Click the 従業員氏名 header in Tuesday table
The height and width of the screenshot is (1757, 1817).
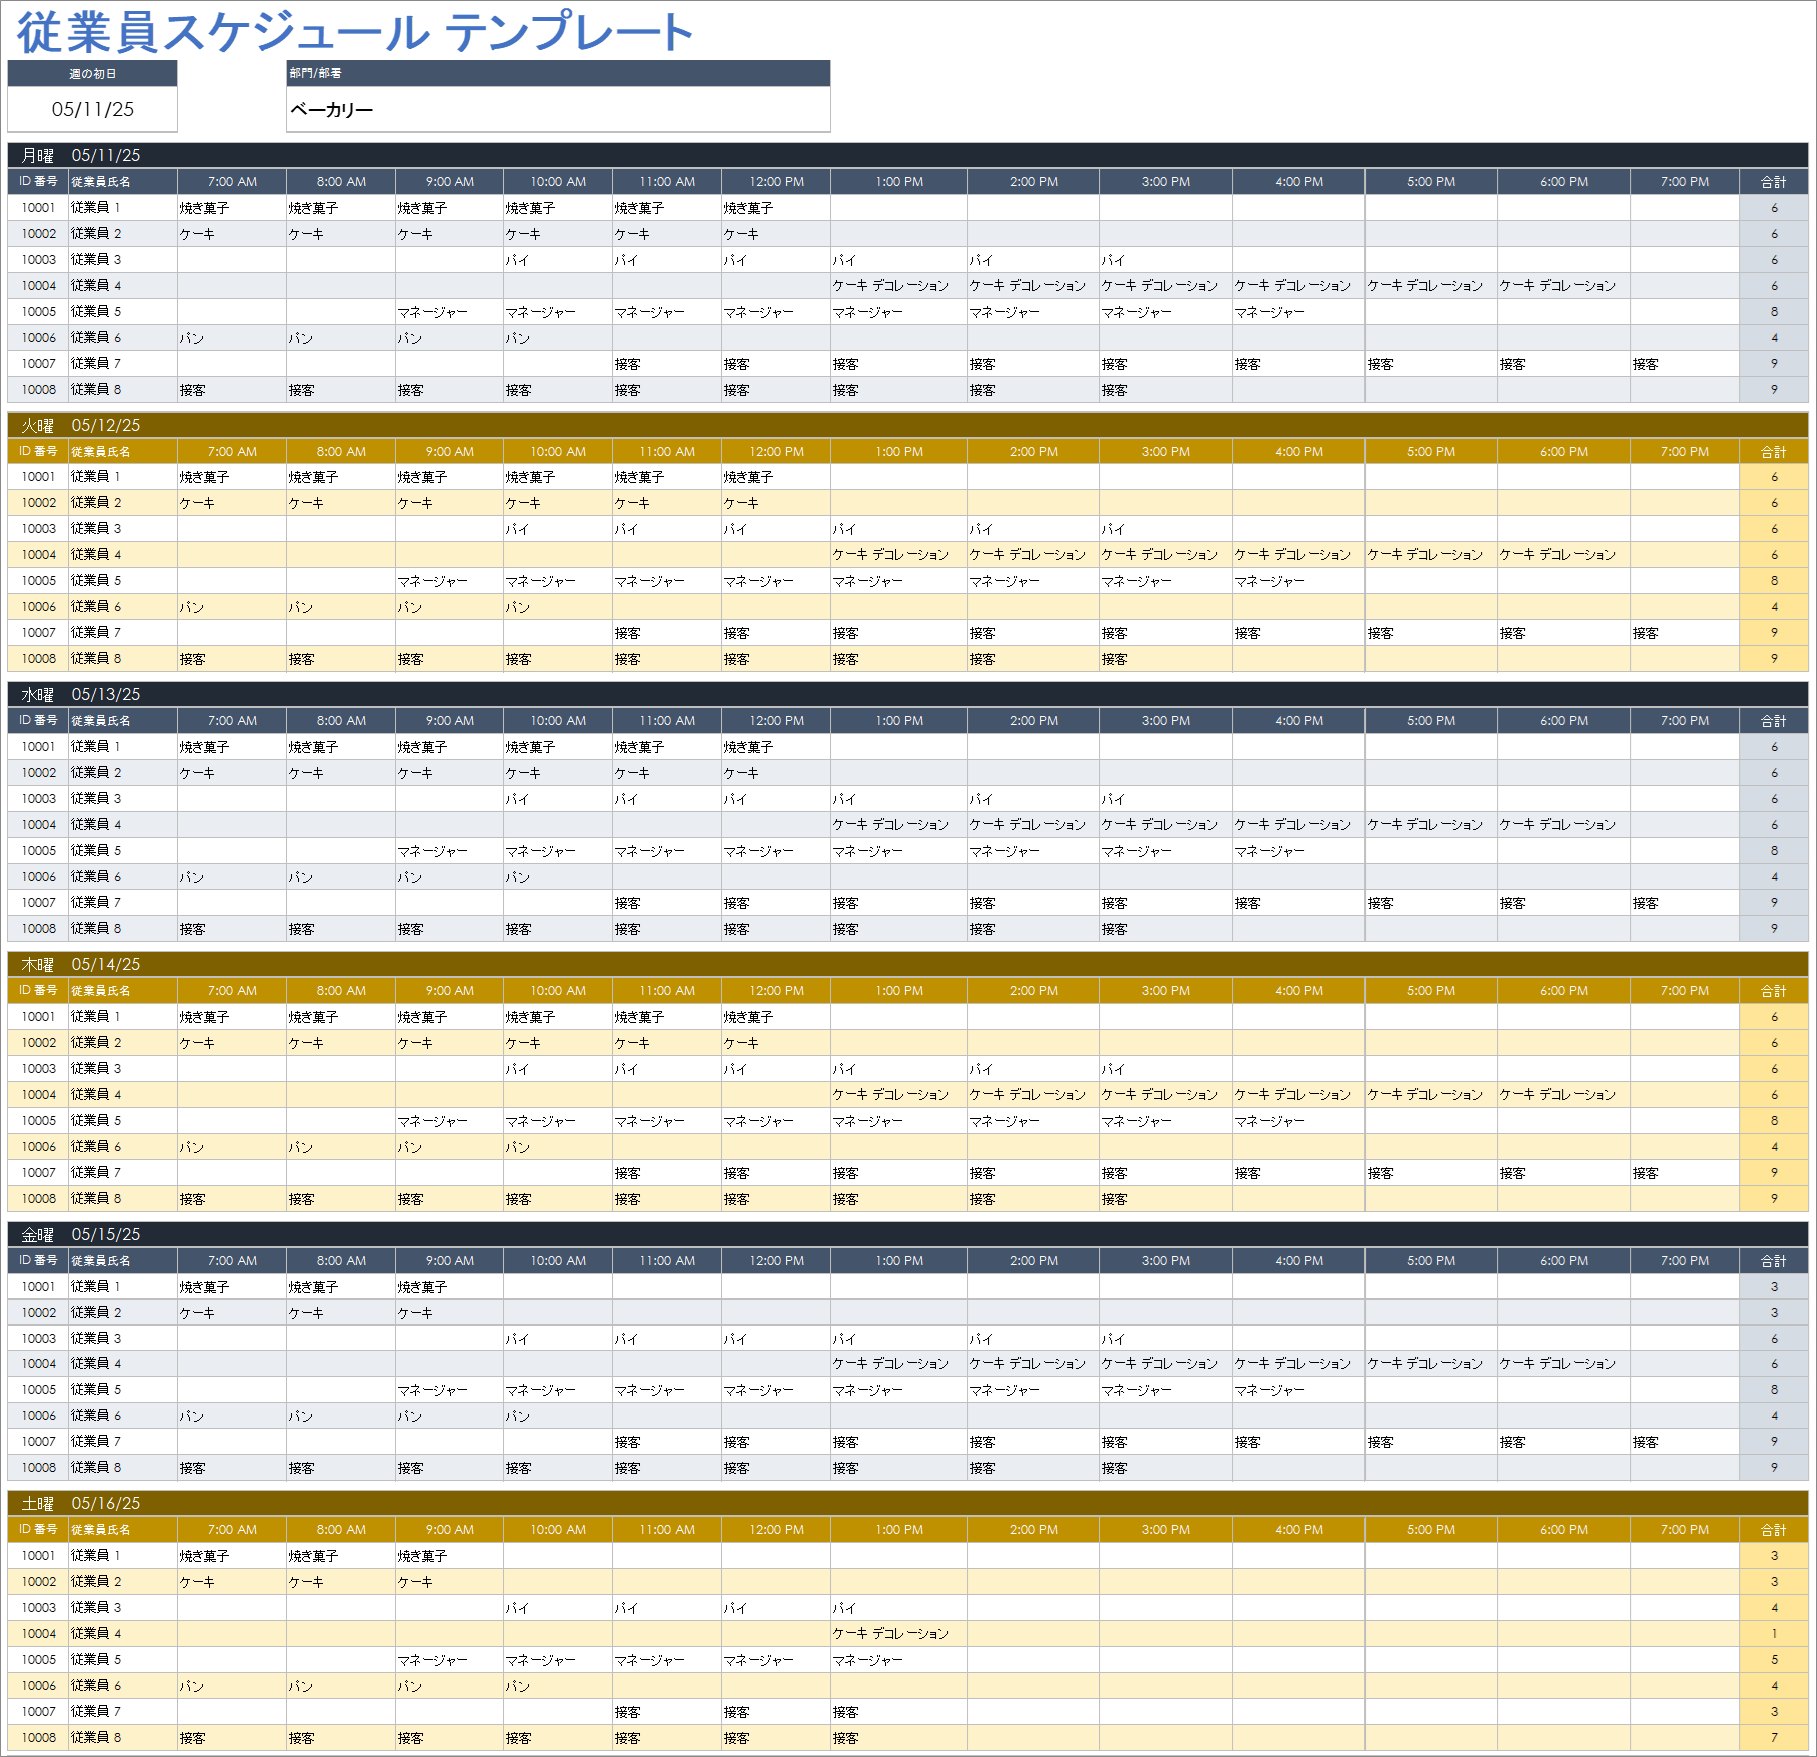(121, 452)
